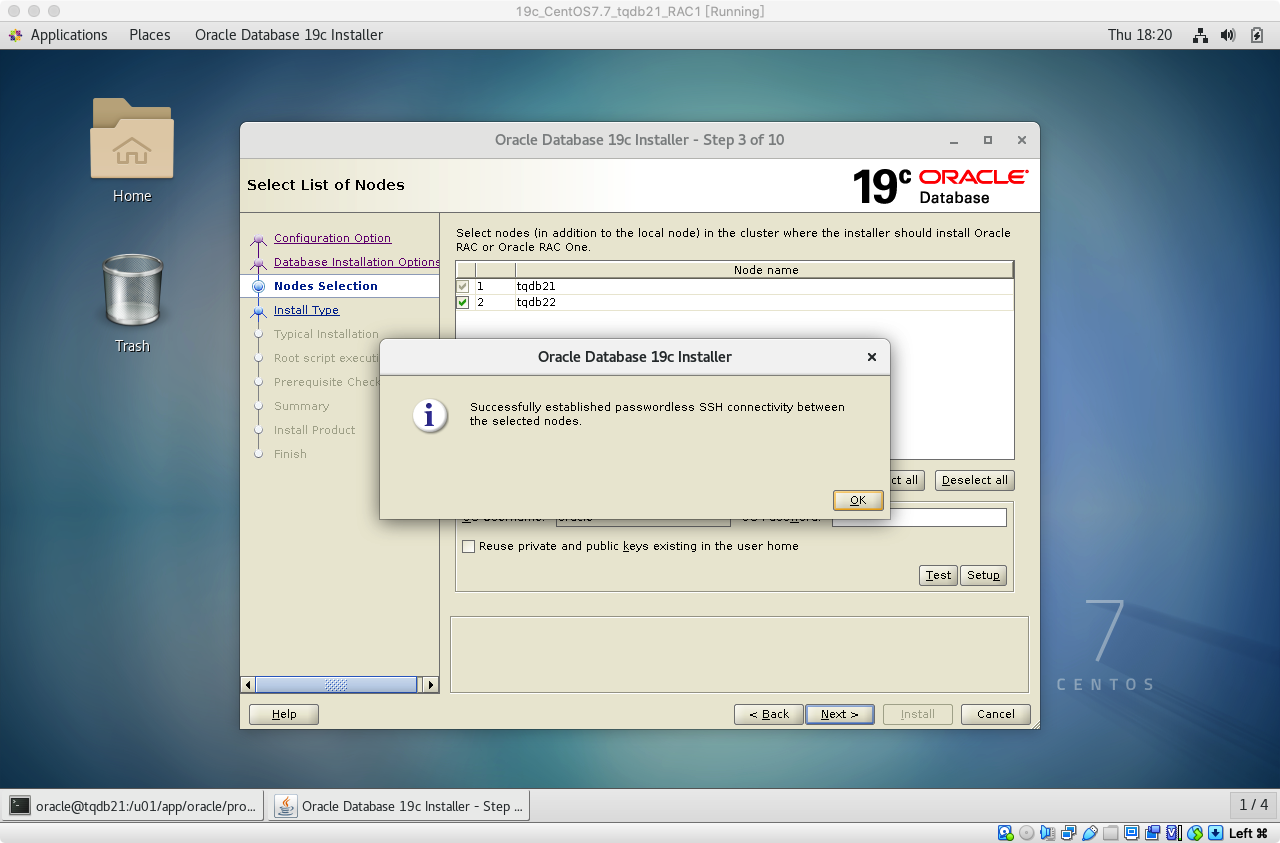Click VirtualBox USB devices status icon

1089,833
